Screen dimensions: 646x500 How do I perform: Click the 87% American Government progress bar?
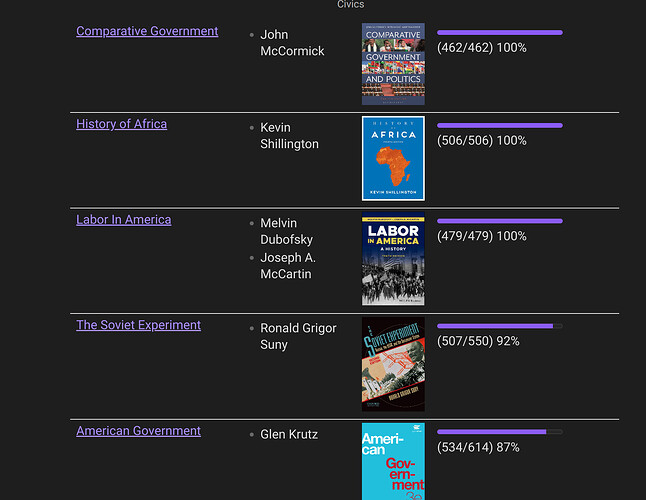pyautogui.click(x=499, y=432)
